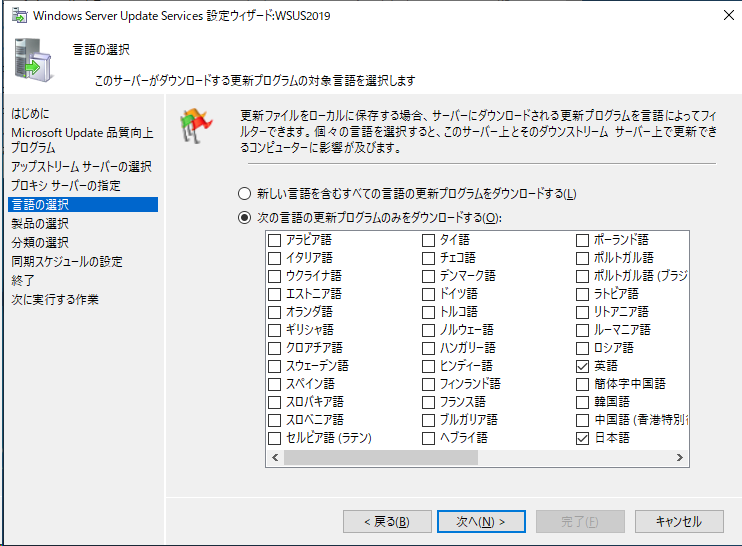Go to アップストリーム サーバーの選択 step
This screenshot has height=546, width=742.
[81, 167]
